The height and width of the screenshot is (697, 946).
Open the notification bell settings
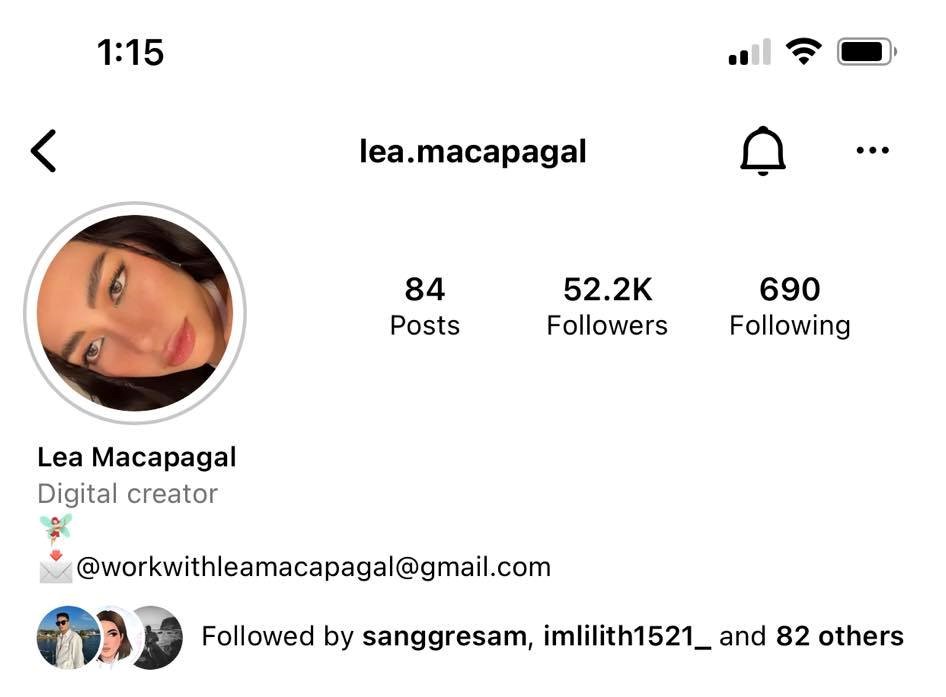click(x=763, y=151)
